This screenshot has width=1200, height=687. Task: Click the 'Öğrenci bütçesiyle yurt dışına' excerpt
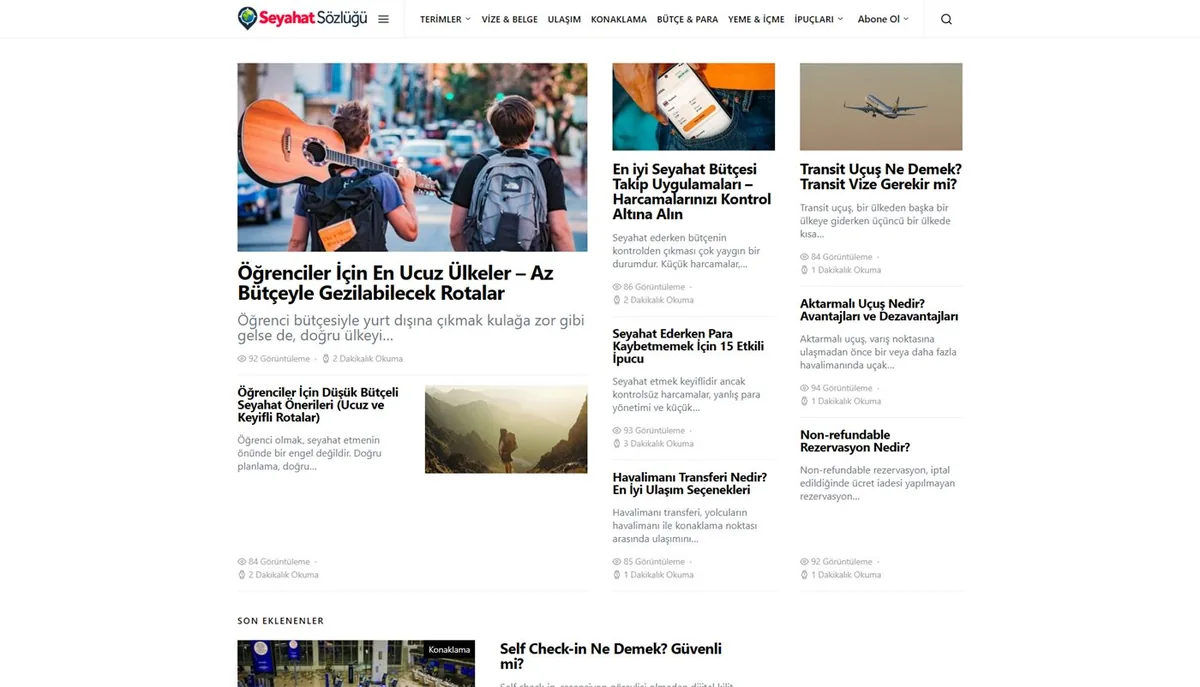(x=411, y=328)
